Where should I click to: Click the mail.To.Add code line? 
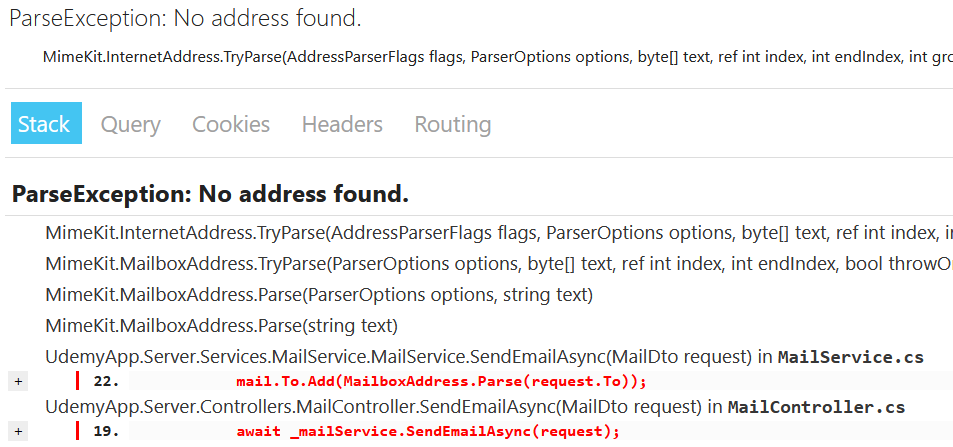(442, 381)
